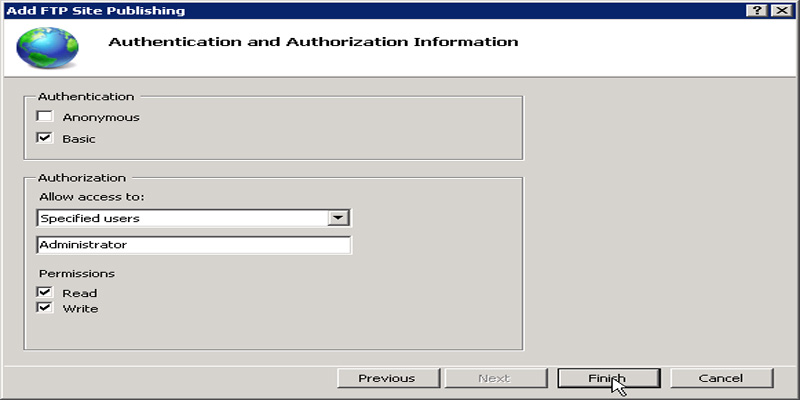Close the Add FTP Site Publishing dialog

tap(780, 9)
